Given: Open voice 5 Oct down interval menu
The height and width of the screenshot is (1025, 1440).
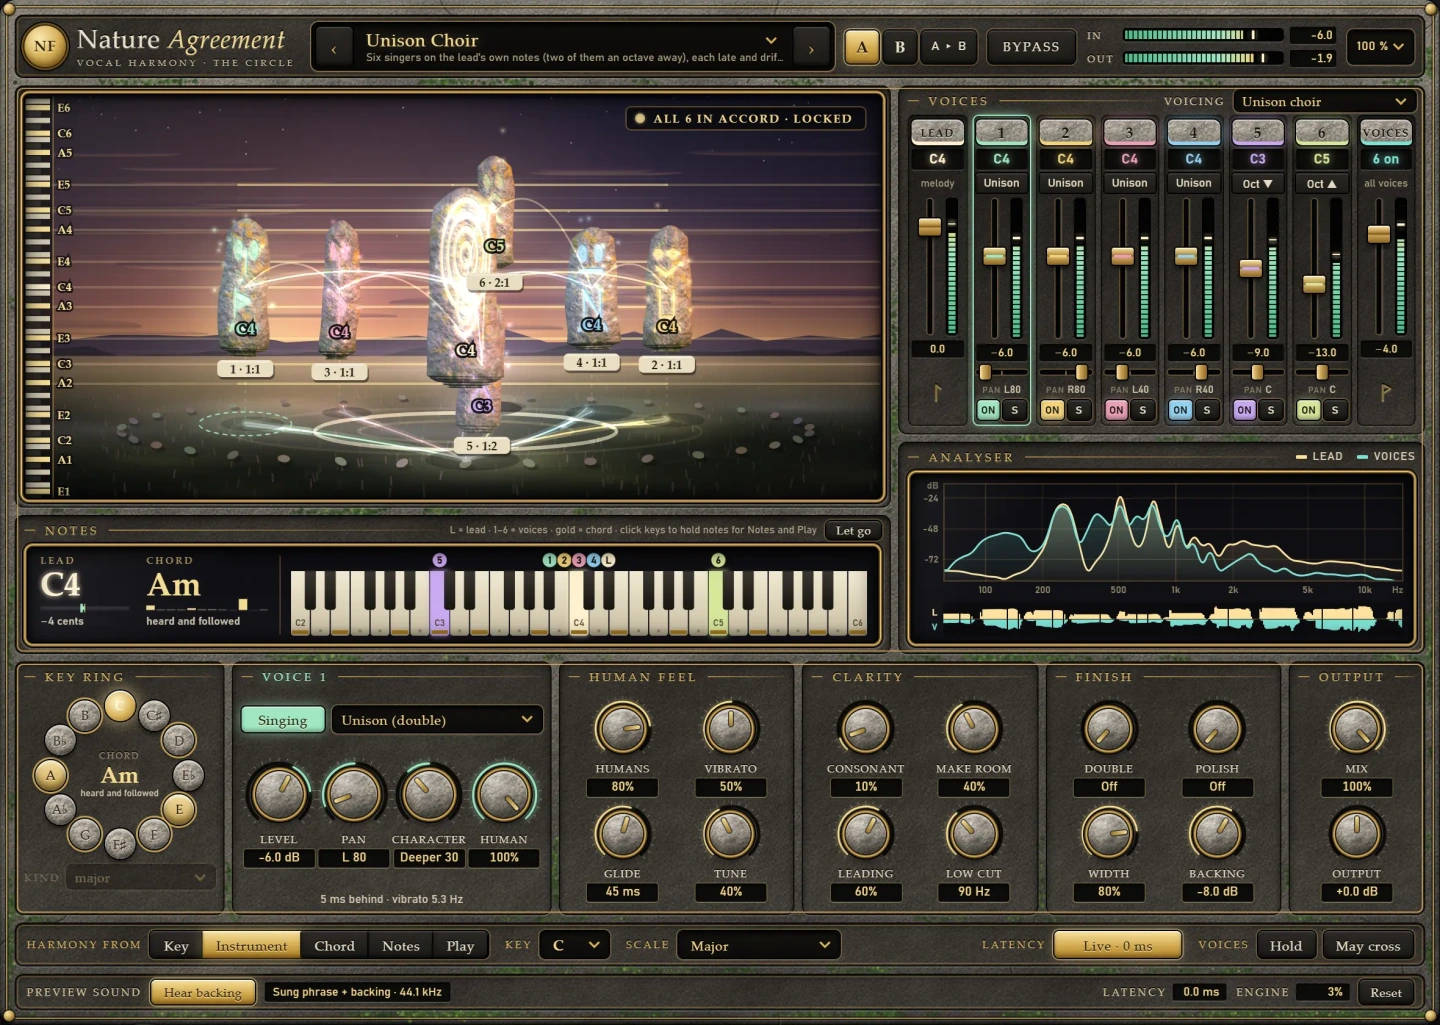Looking at the screenshot, I should tap(1257, 184).
